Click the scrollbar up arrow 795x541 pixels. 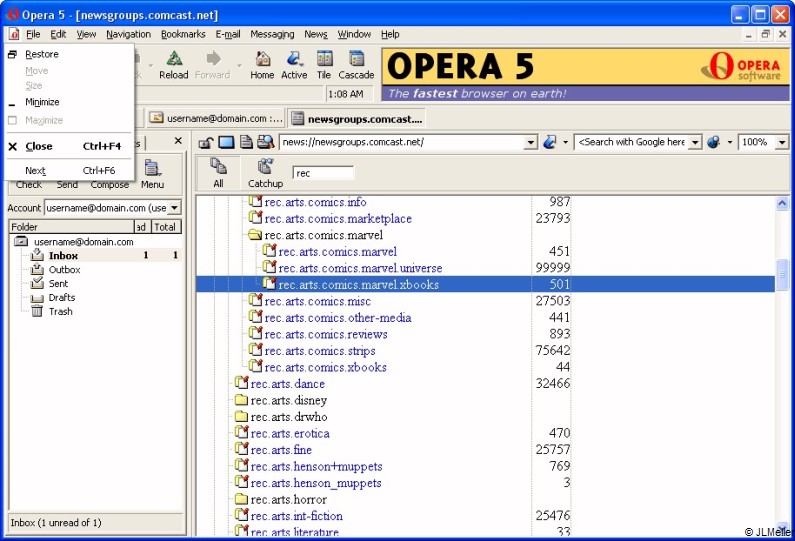[782, 204]
